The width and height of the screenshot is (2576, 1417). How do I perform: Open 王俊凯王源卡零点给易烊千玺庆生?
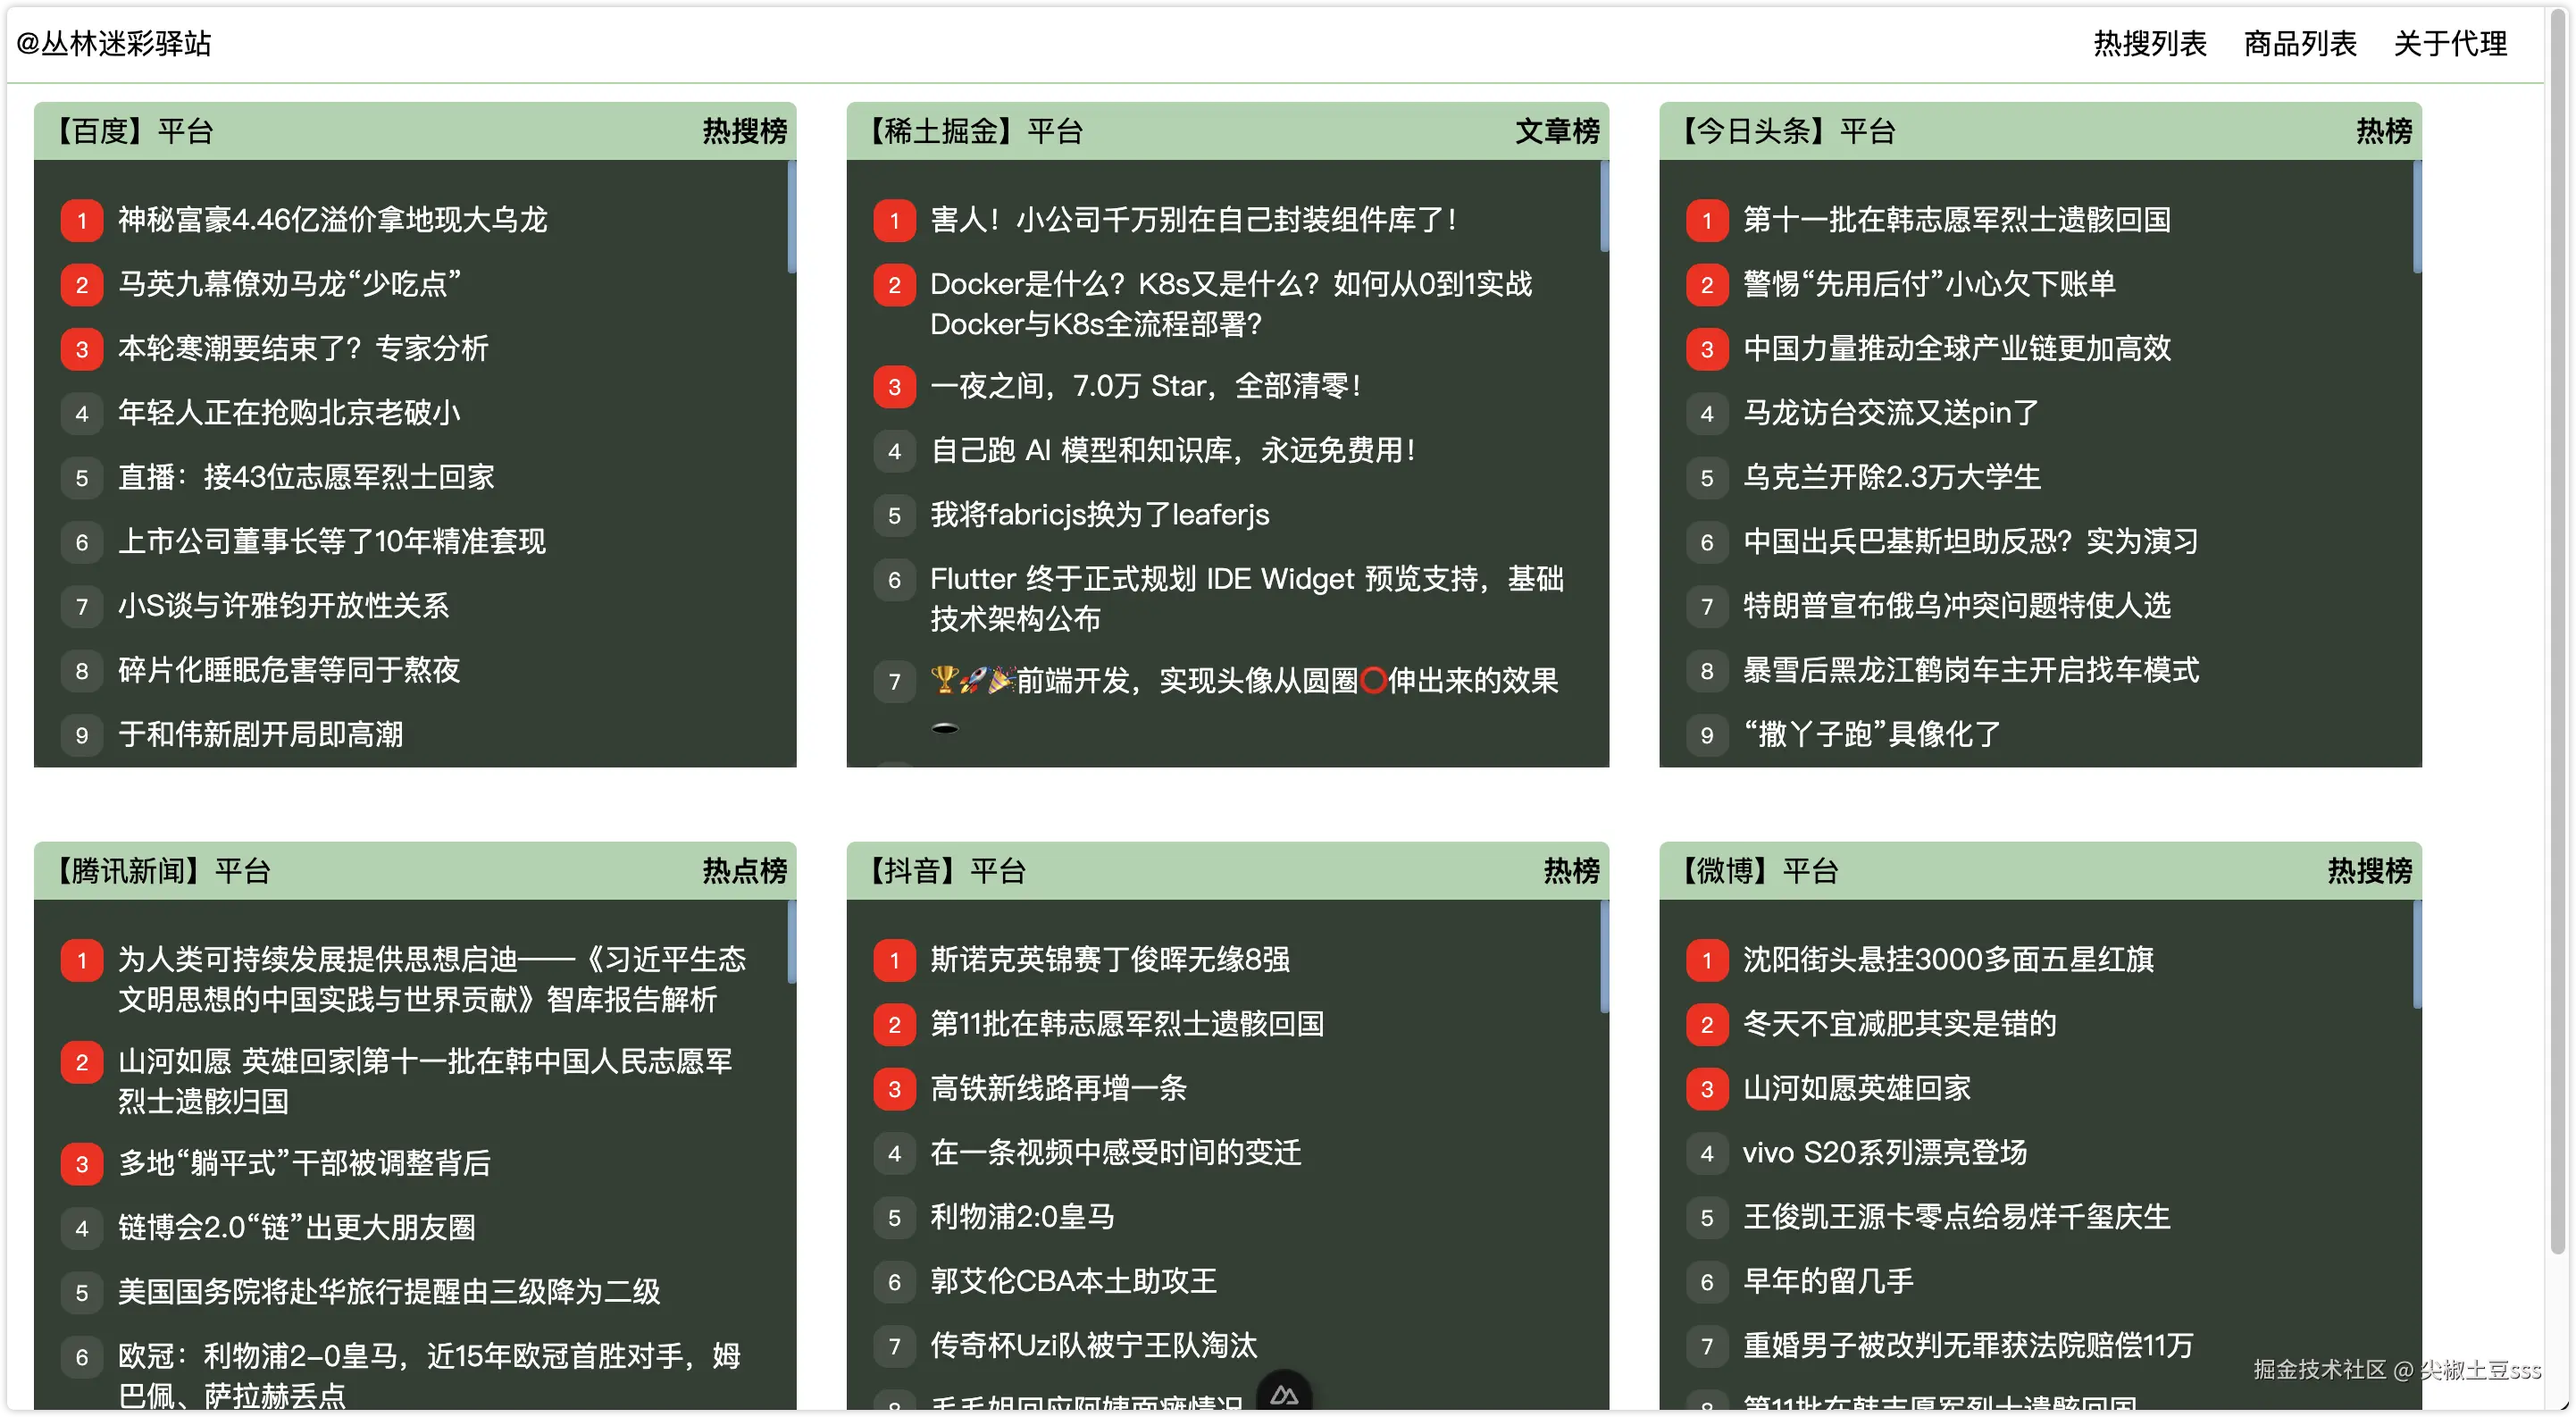pyautogui.click(x=1957, y=1217)
